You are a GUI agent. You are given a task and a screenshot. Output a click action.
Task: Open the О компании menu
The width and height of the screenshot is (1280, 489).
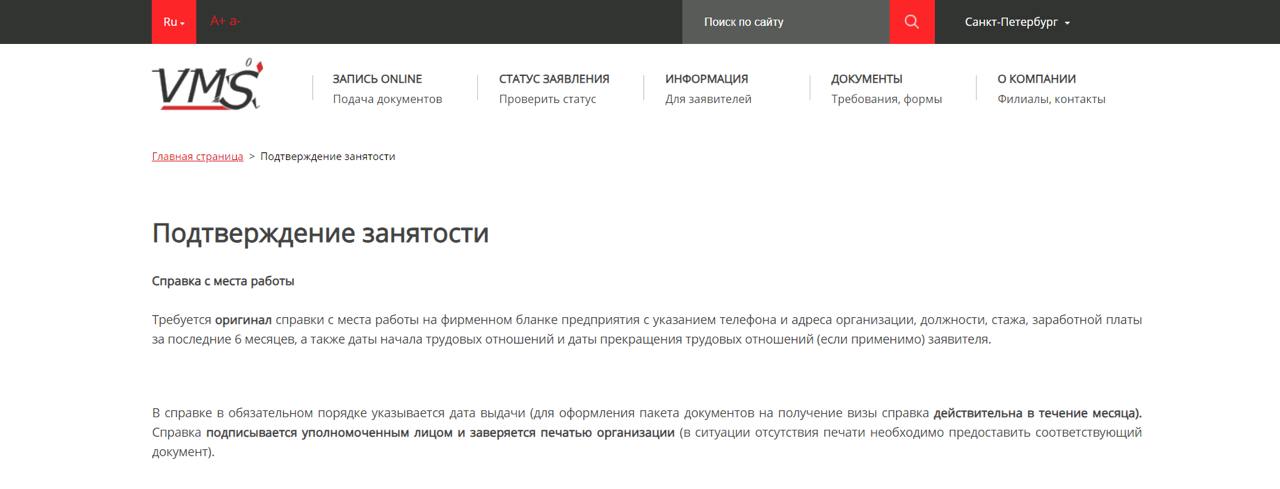pos(1036,79)
